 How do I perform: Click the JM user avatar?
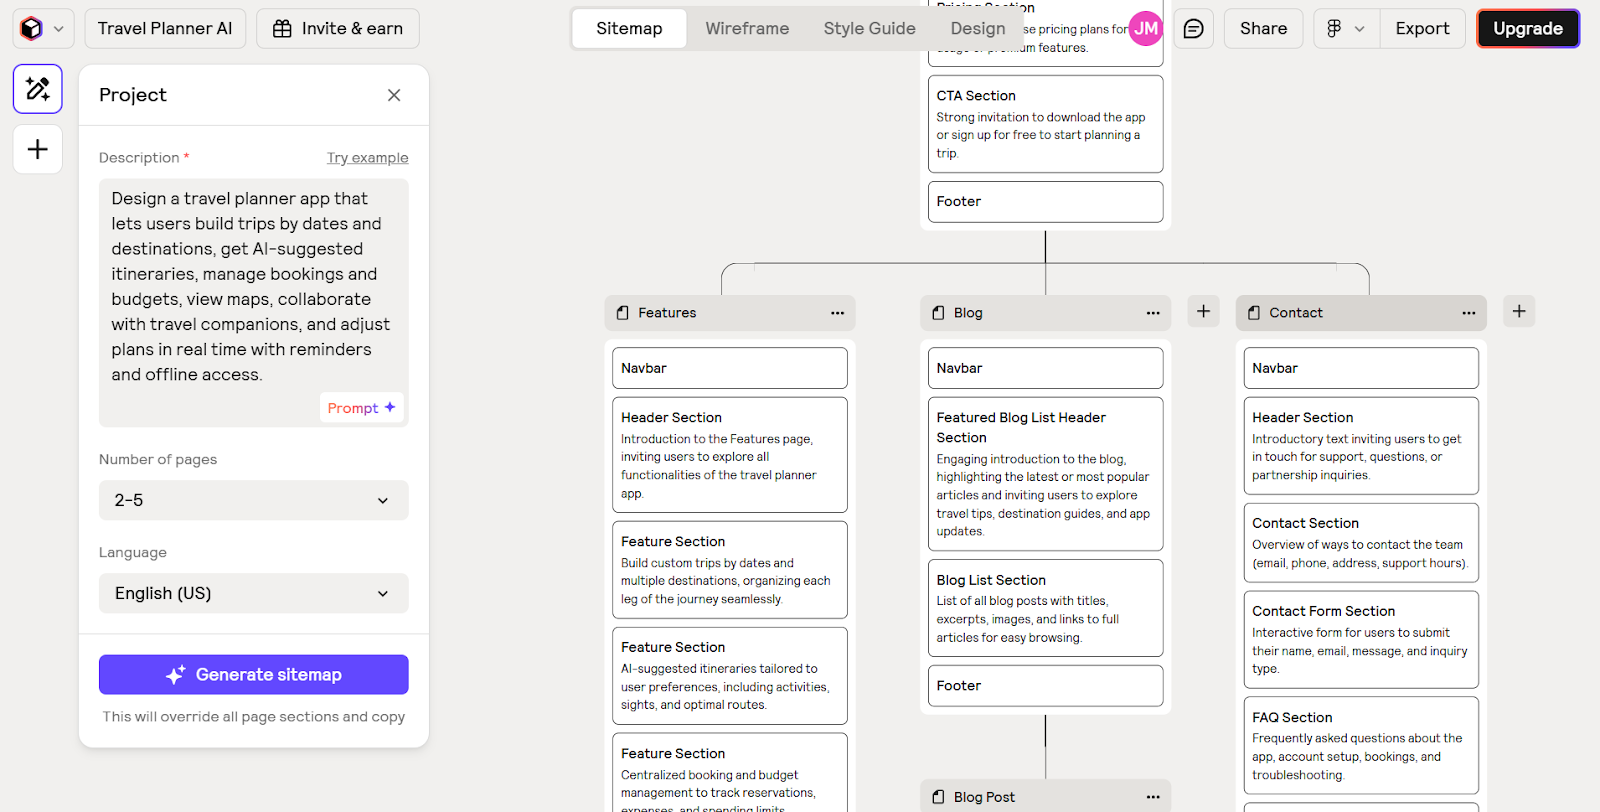[1146, 29]
